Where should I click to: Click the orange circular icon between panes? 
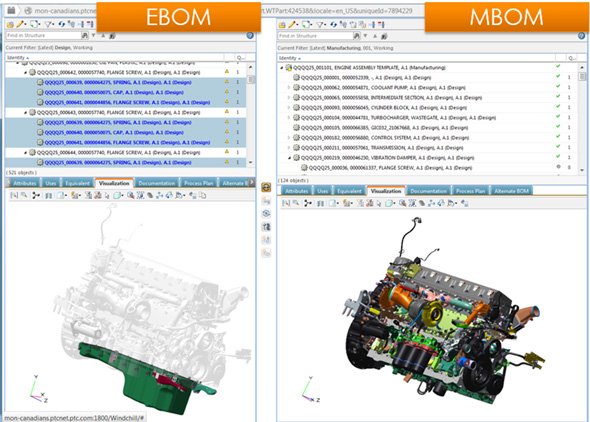[x=266, y=187]
